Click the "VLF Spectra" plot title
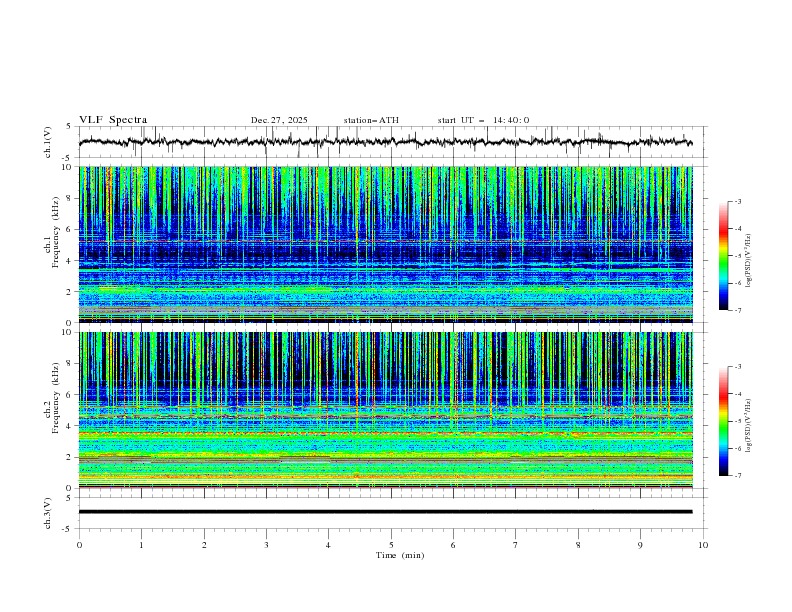792x612 pixels. tap(113, 120)
